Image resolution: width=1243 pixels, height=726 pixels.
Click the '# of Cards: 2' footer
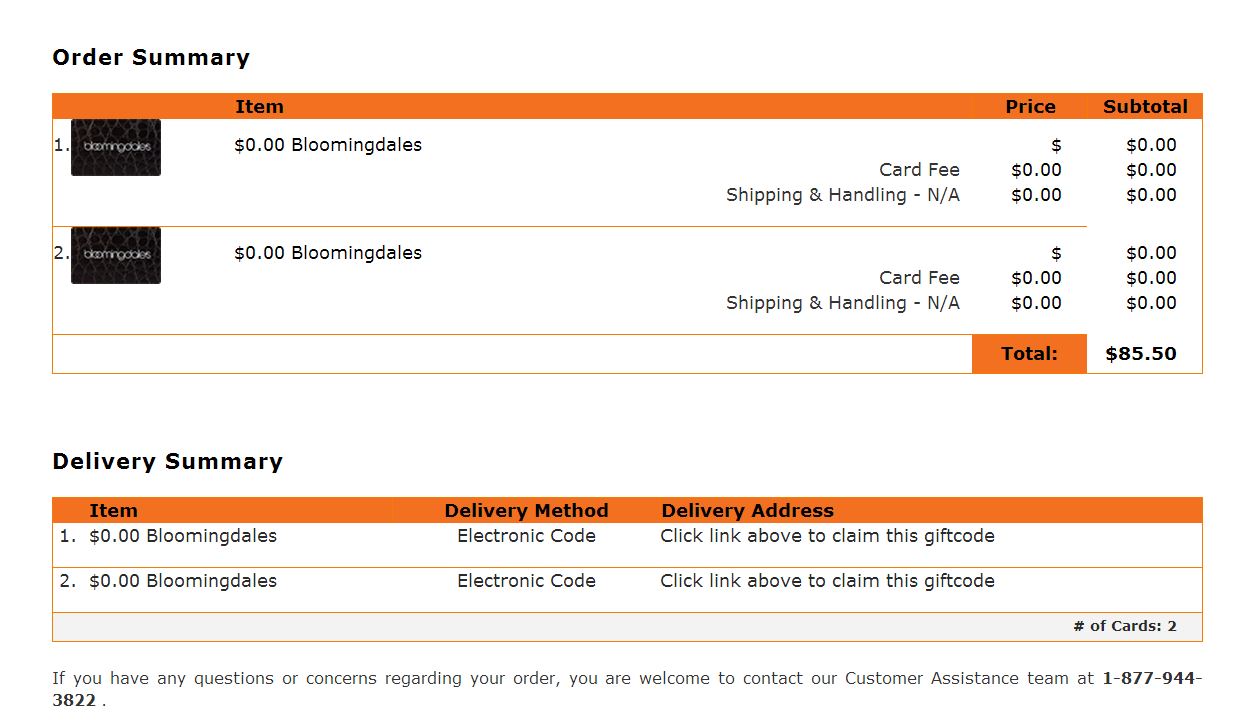point(1125,627)
